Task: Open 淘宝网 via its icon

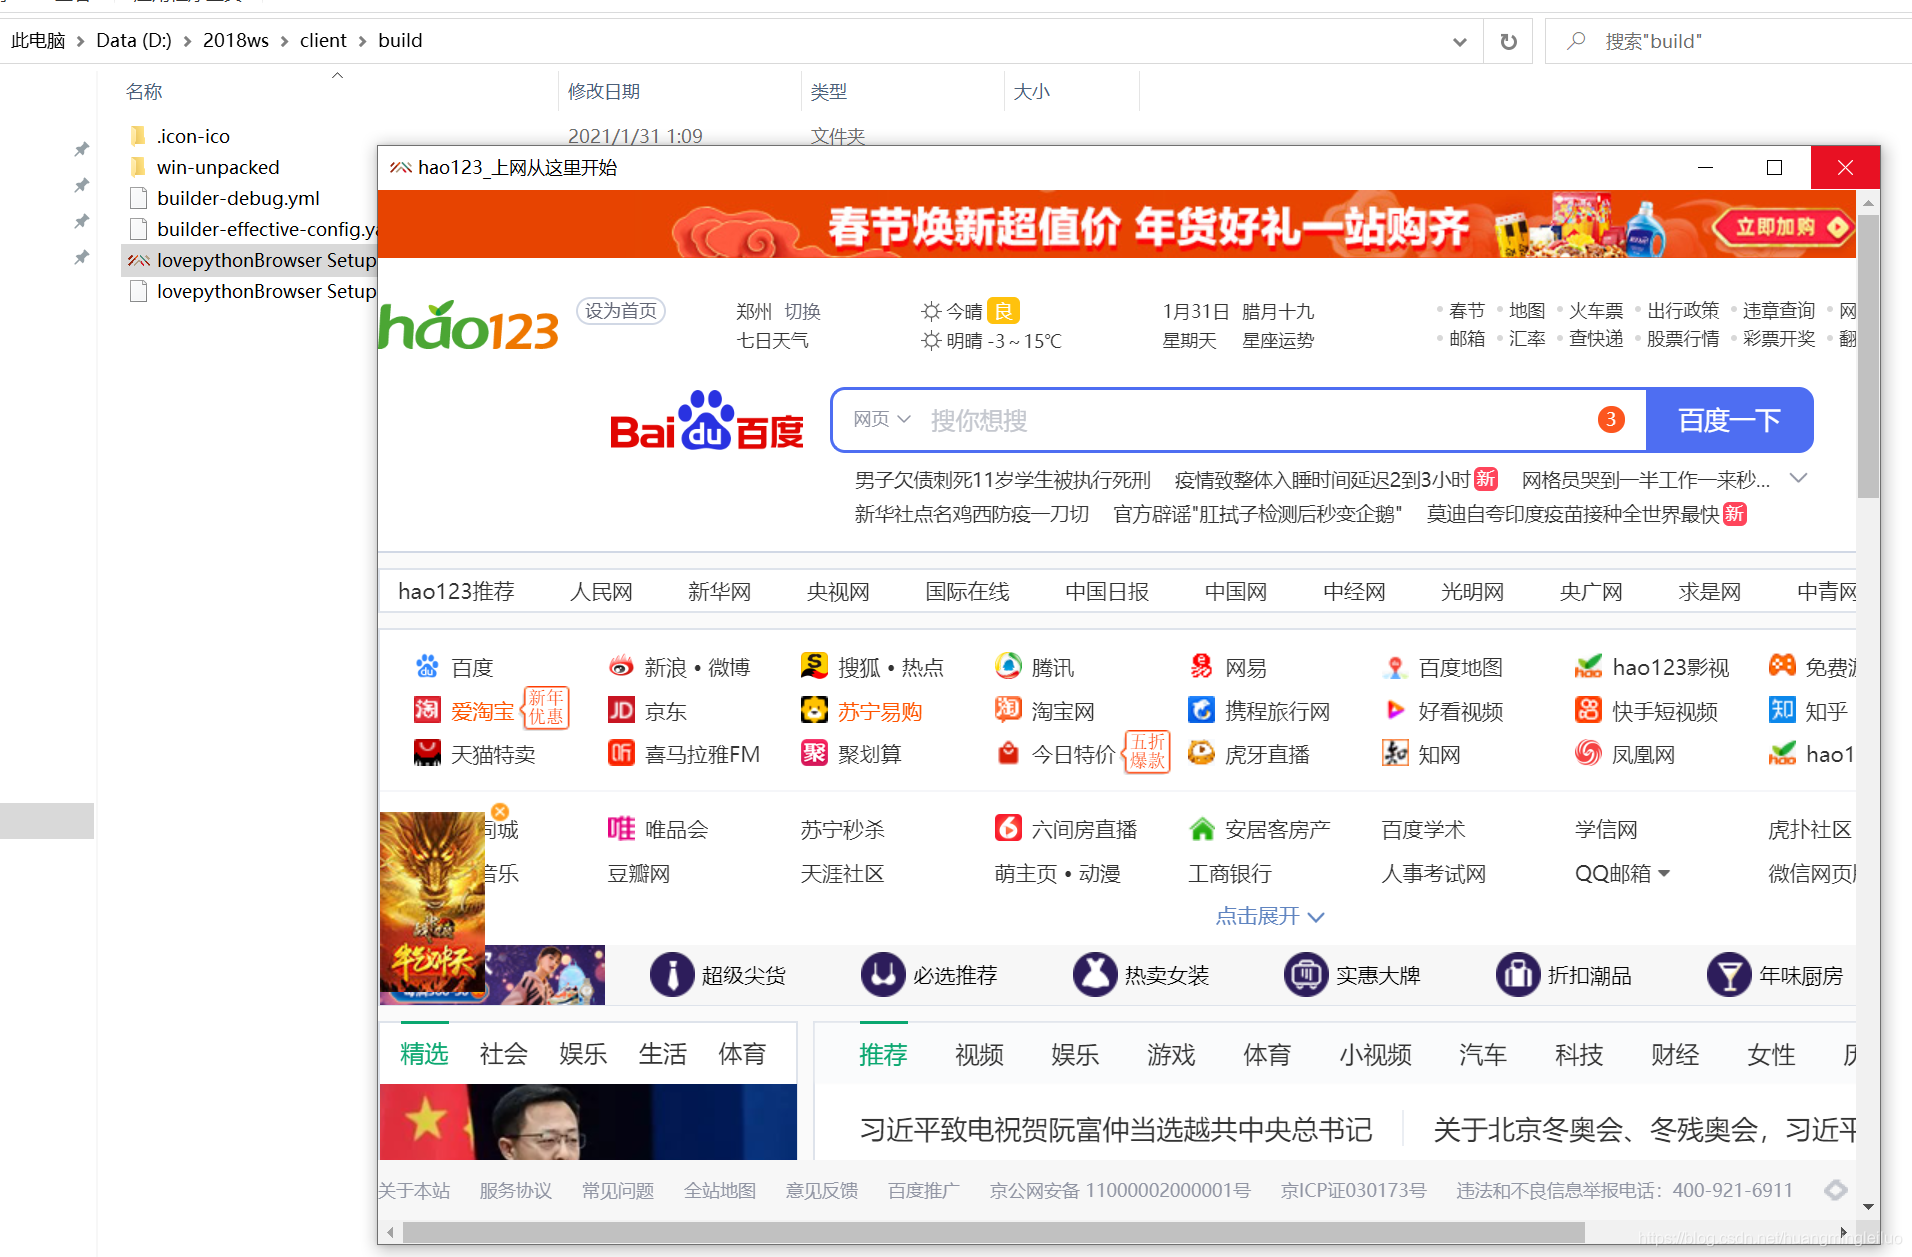Action: [x=1007, y=710]
